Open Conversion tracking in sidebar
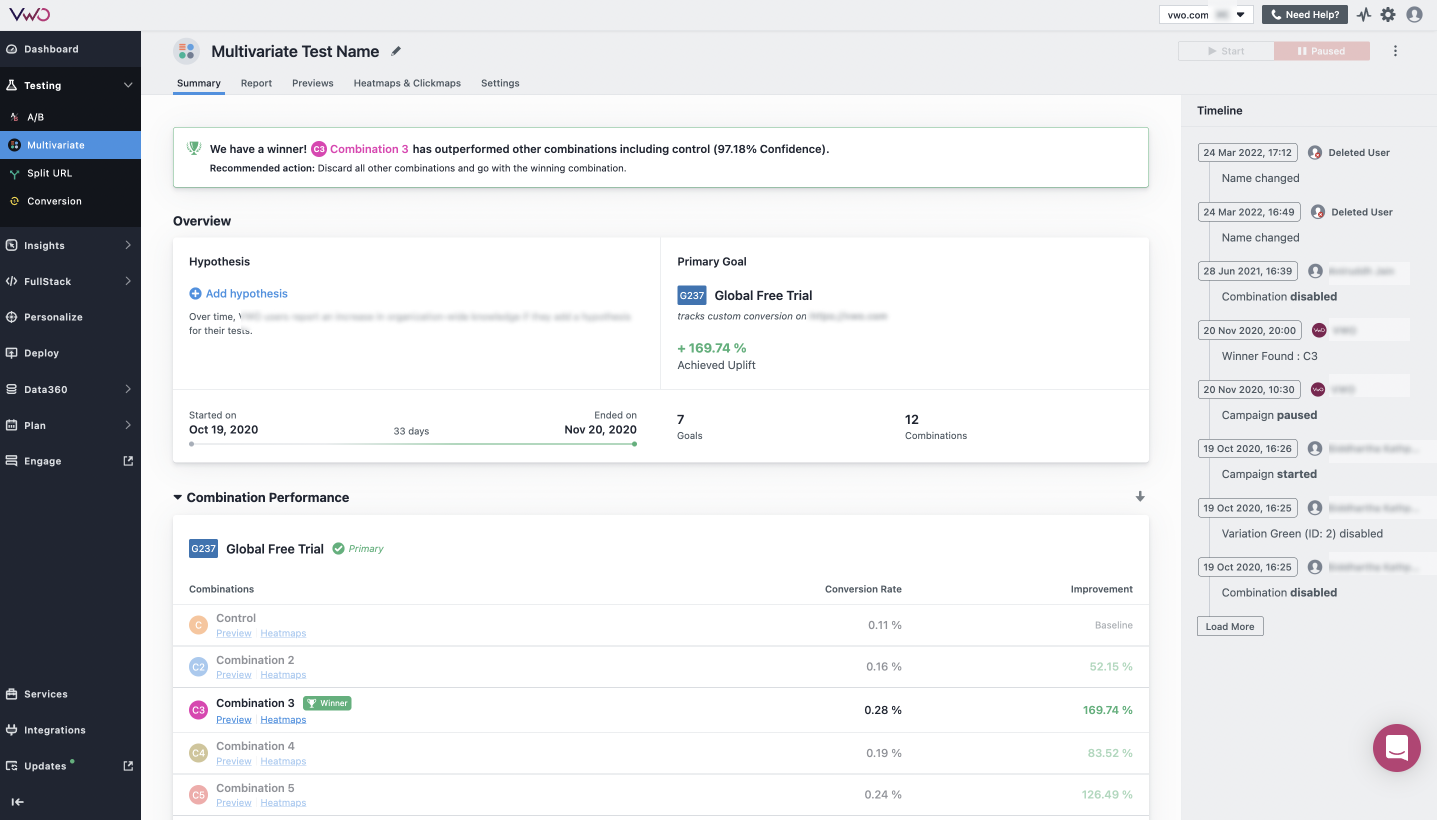 click(70, 201)
